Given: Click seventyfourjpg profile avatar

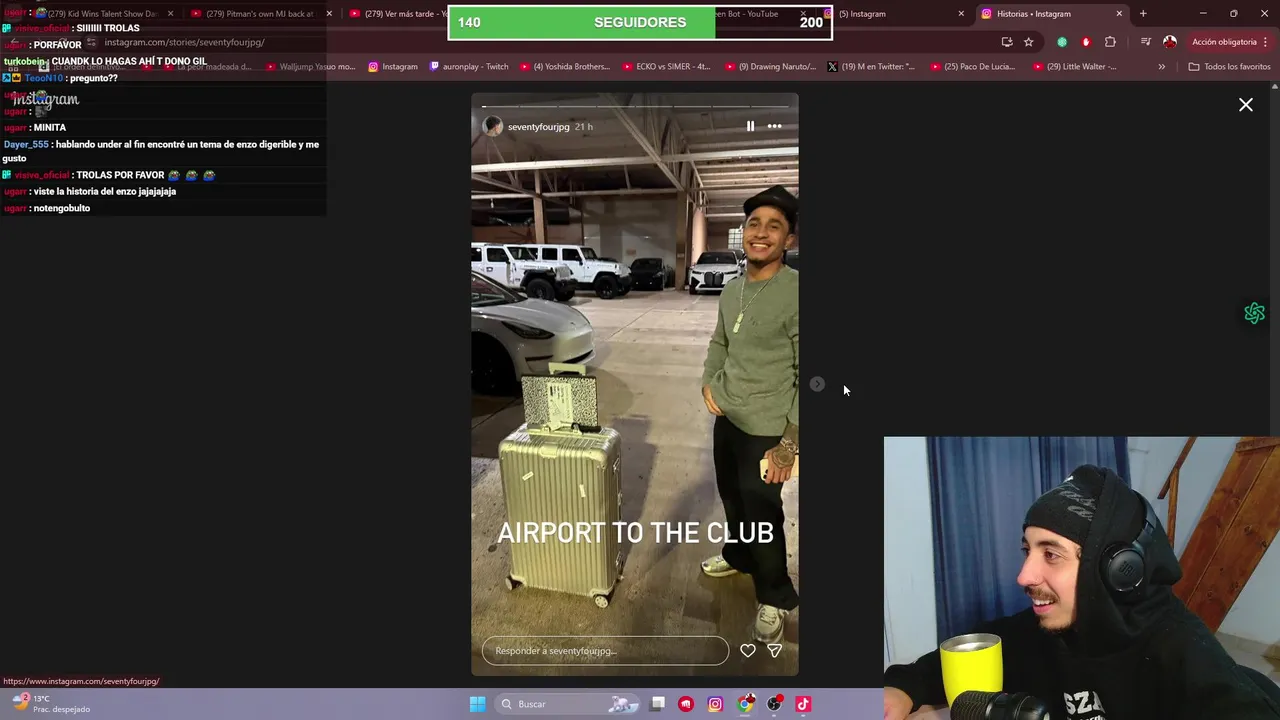Looking at the screenshot, I should coord(492,126).
